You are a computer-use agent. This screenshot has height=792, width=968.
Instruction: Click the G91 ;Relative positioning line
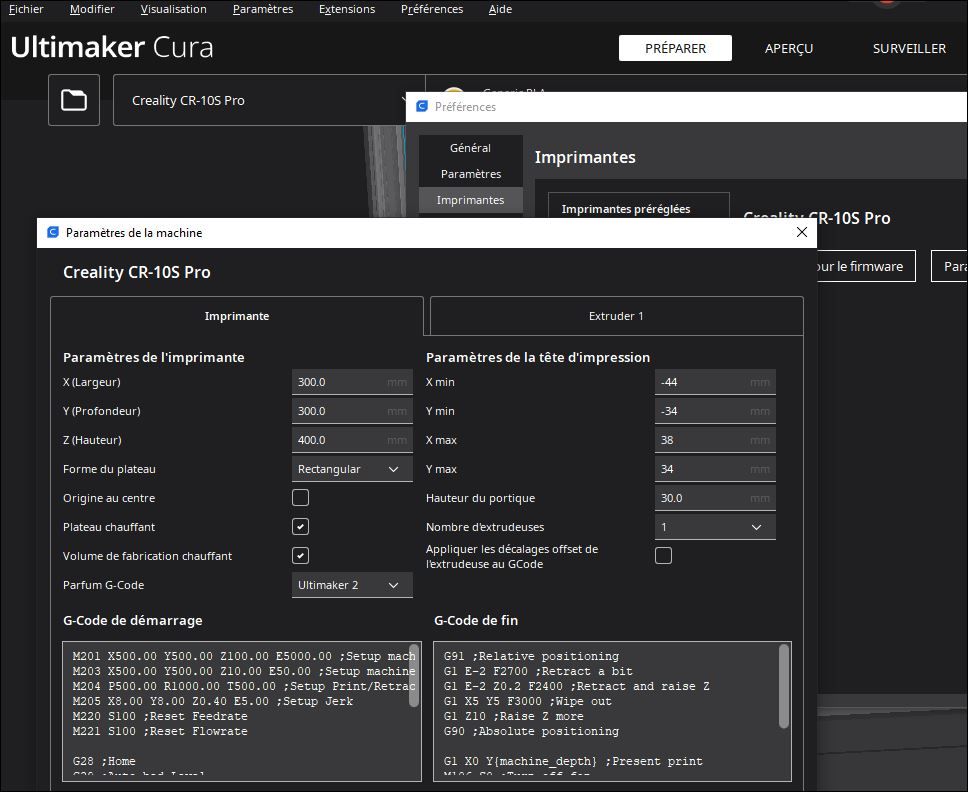[x=531, y=656]
